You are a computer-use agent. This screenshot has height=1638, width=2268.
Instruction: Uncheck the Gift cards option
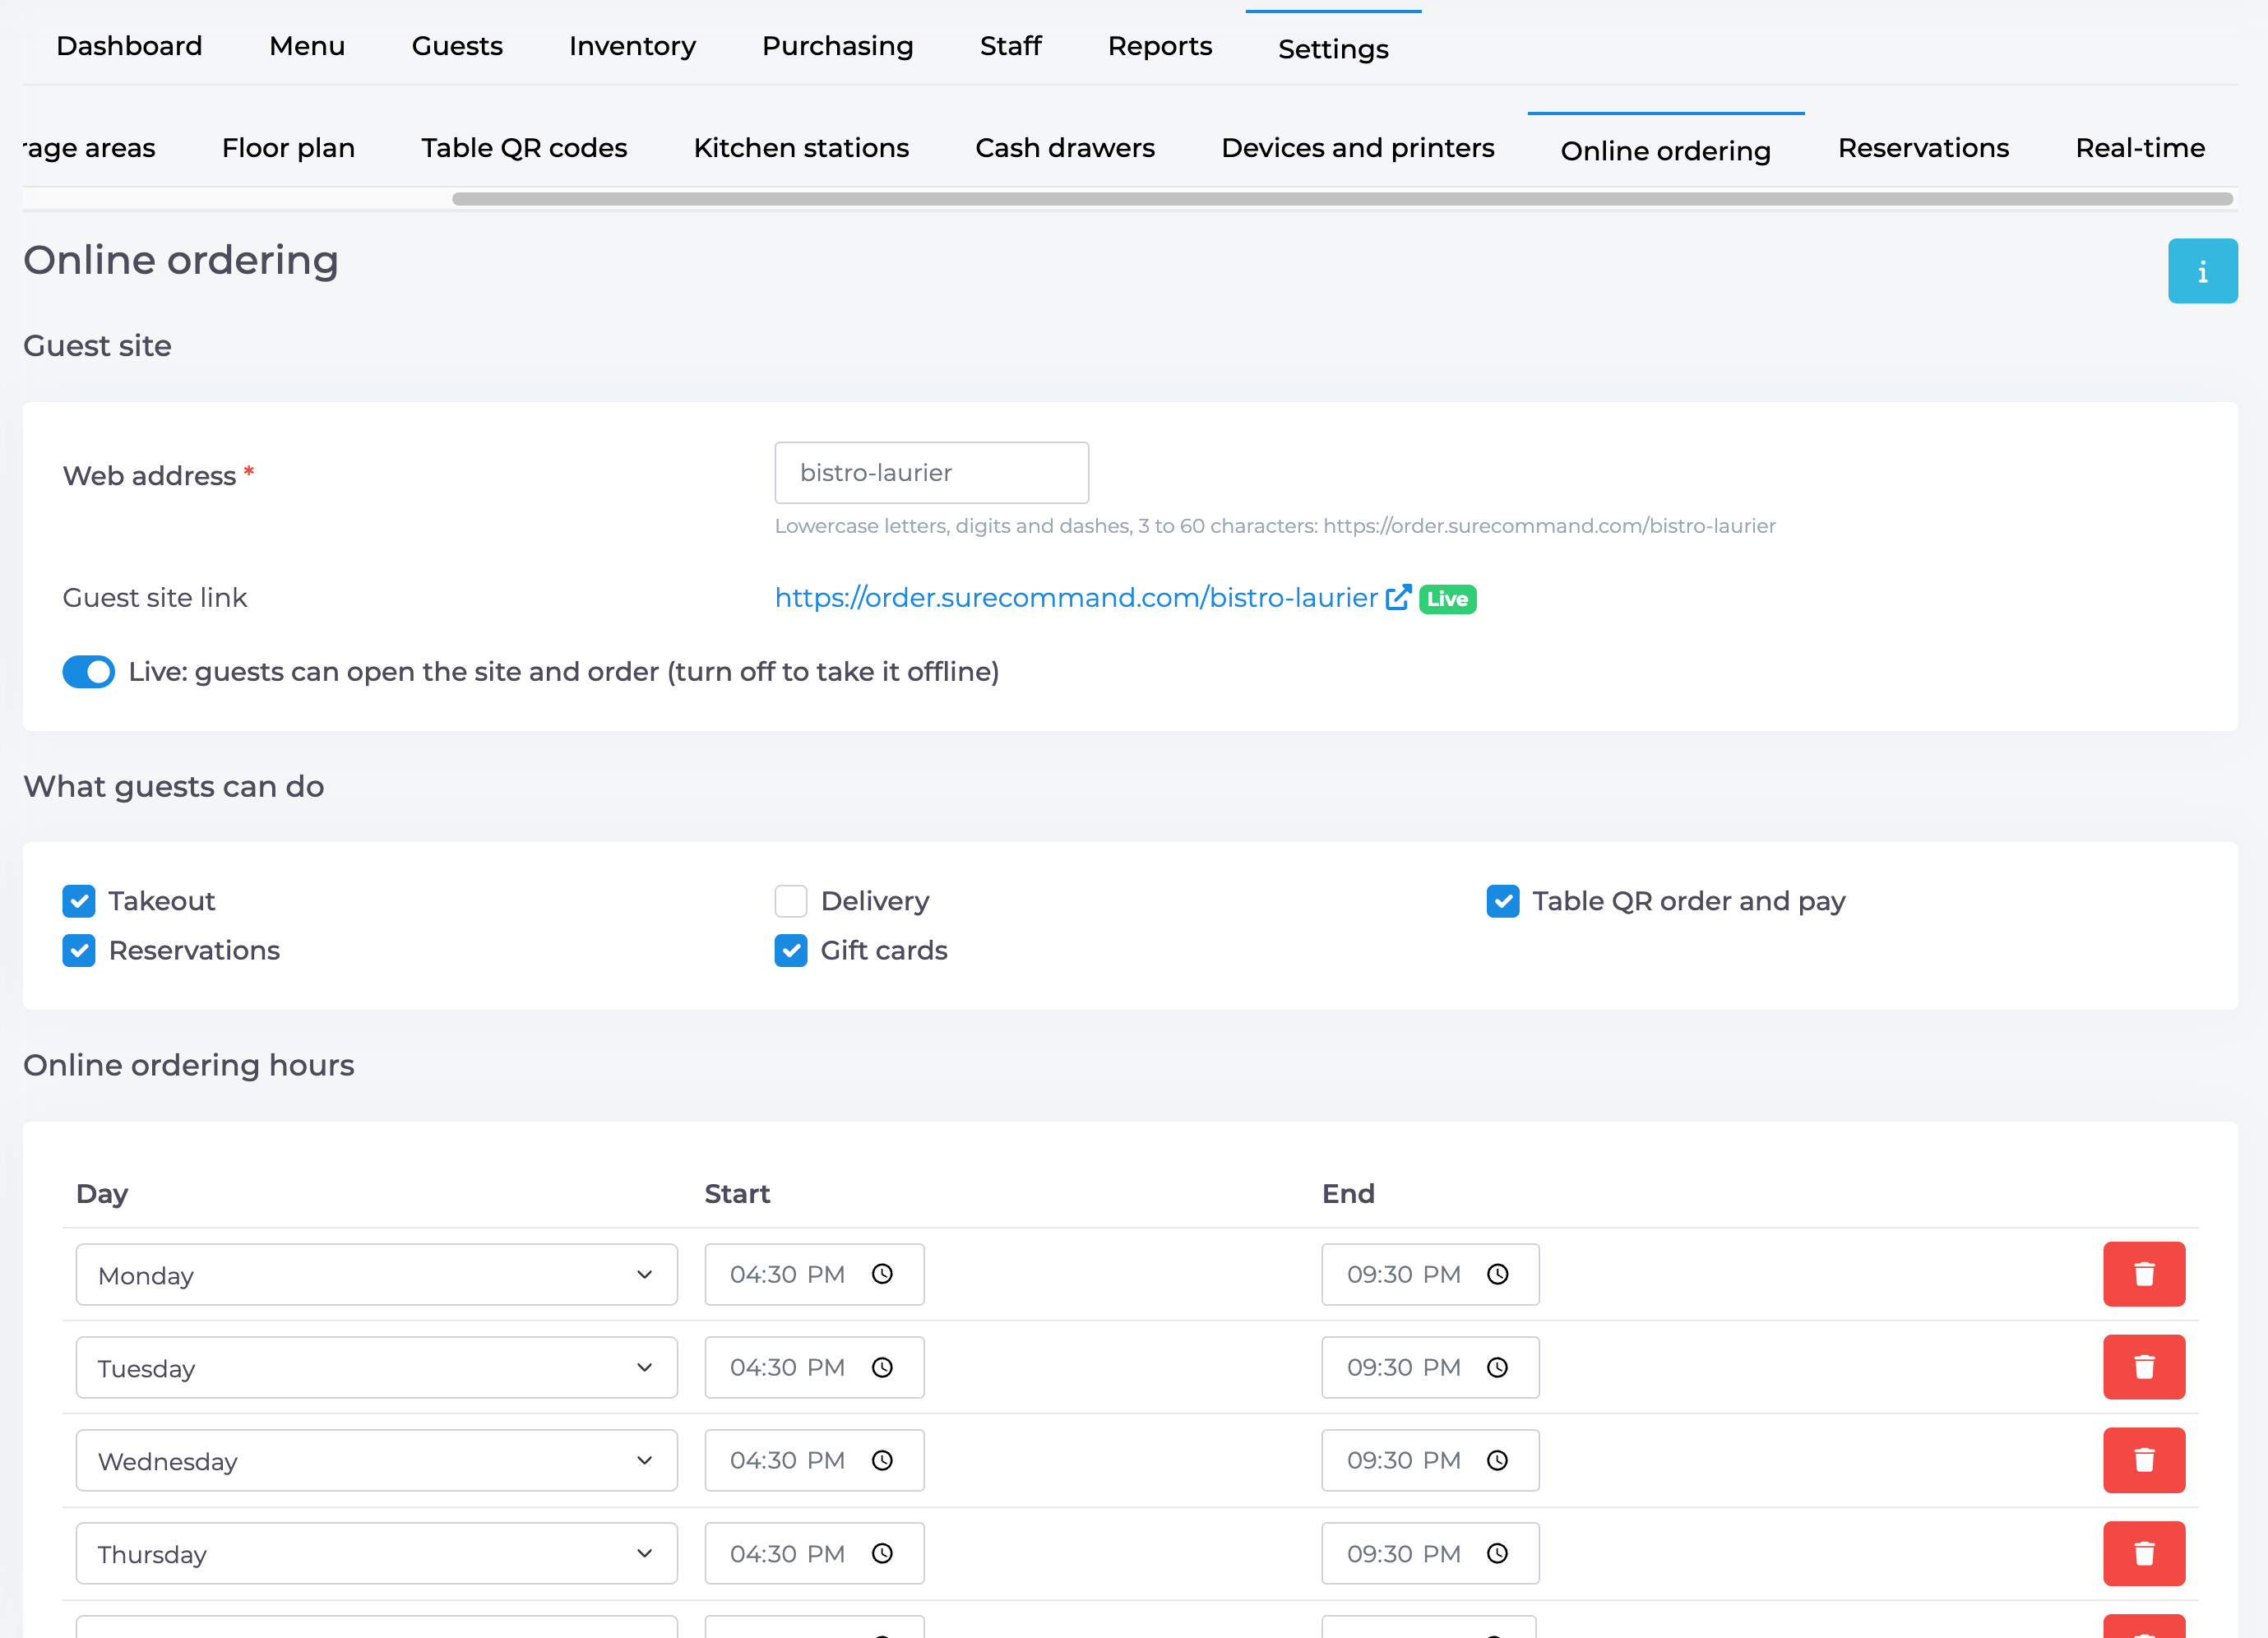[x=790, y=950]
